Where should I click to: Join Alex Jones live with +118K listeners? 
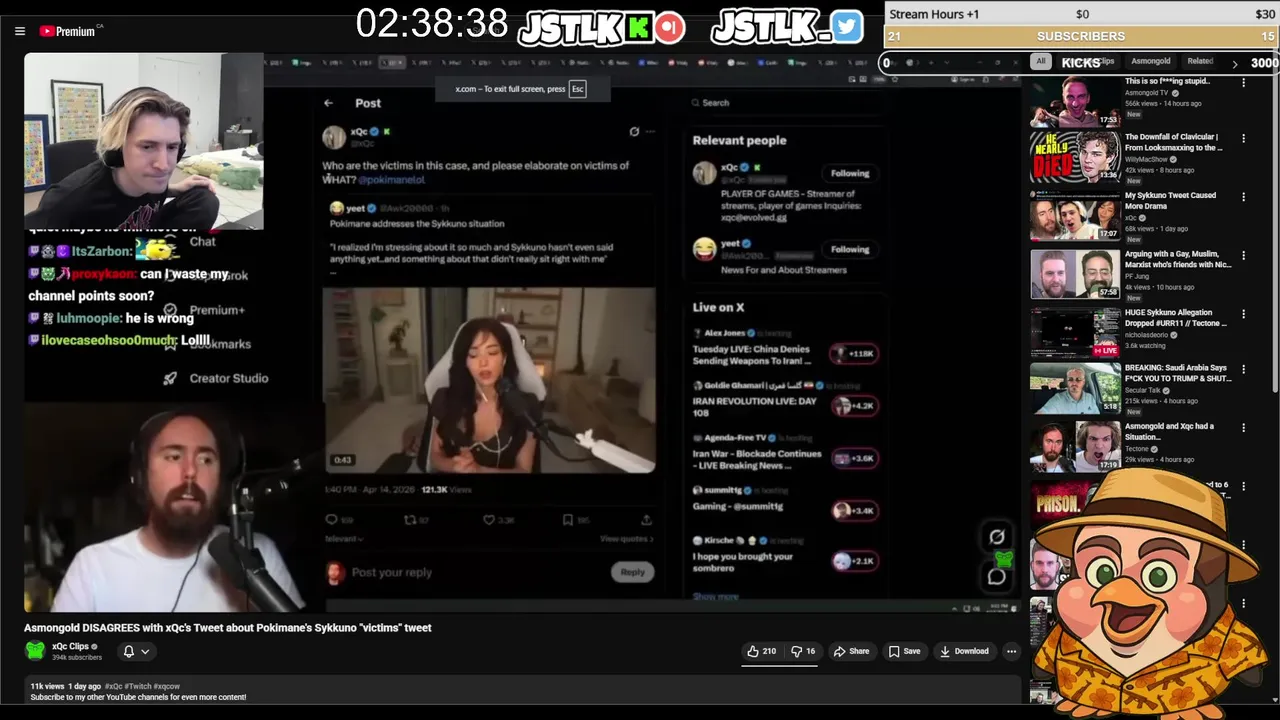853,353
